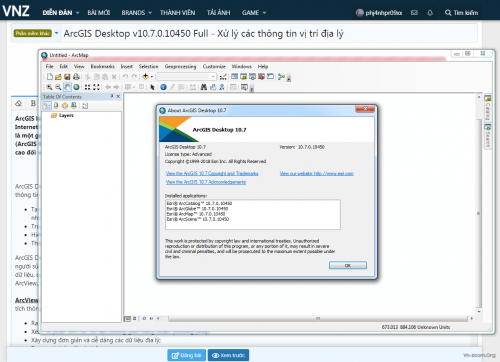Open the Geoprocessing menu
This screenshot has height=362, width=500.
click(180, 67)
